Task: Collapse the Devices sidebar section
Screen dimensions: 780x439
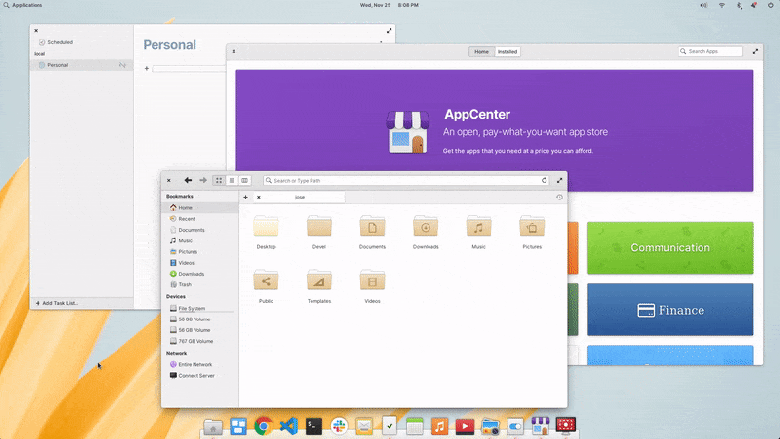Action: pos(176,296)
